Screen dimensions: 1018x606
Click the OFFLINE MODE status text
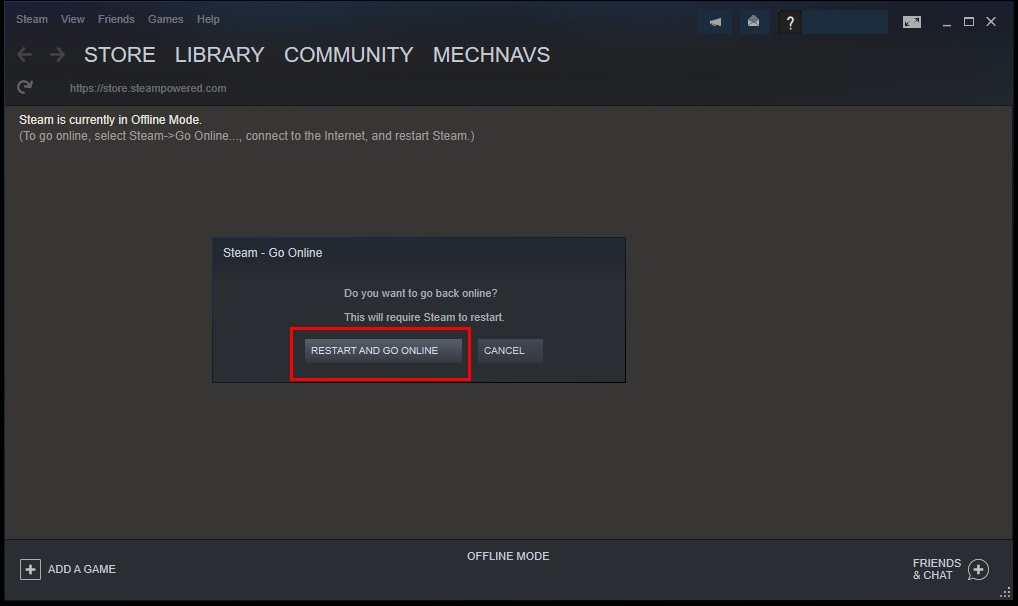[508, 556]
